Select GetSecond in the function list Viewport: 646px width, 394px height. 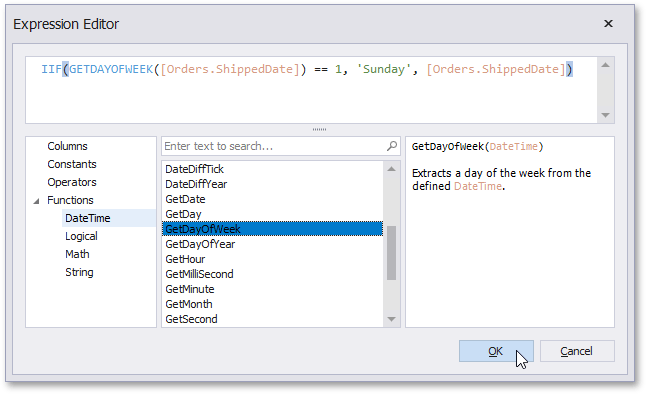272,319
